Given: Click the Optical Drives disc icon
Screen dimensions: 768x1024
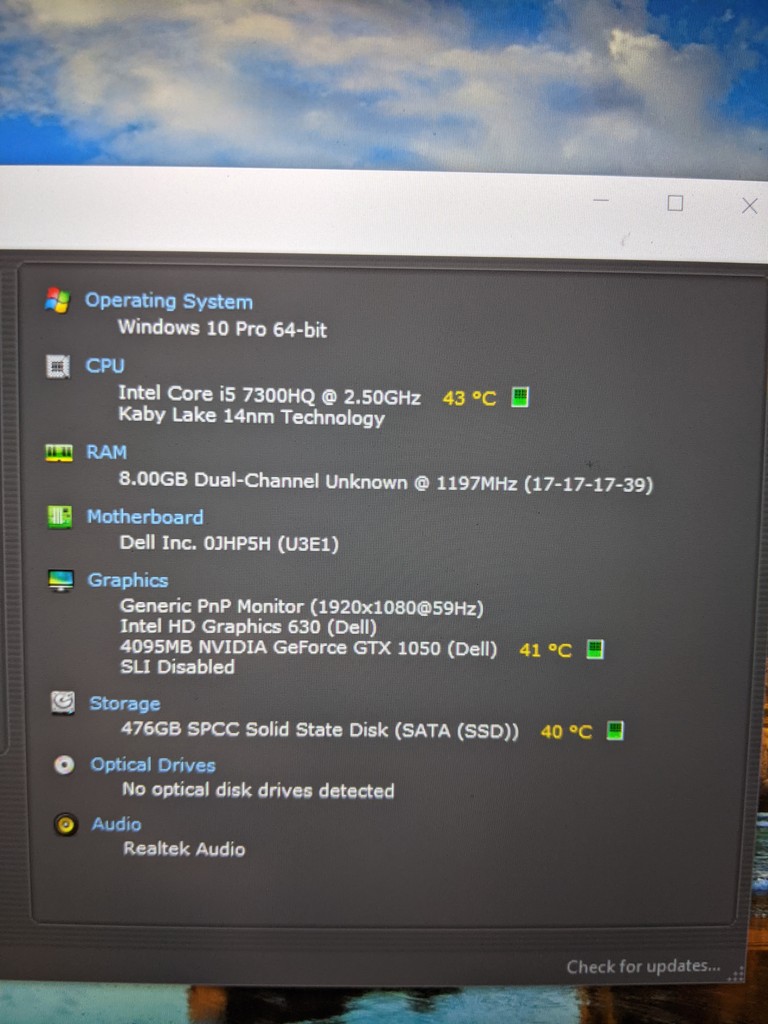Looking at the screenshot, I should point(64,764).
